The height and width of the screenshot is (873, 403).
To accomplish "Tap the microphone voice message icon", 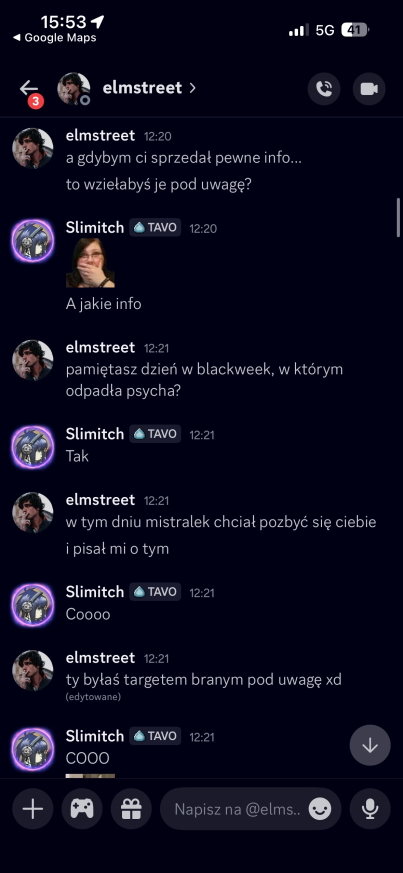I will [370, 808].
